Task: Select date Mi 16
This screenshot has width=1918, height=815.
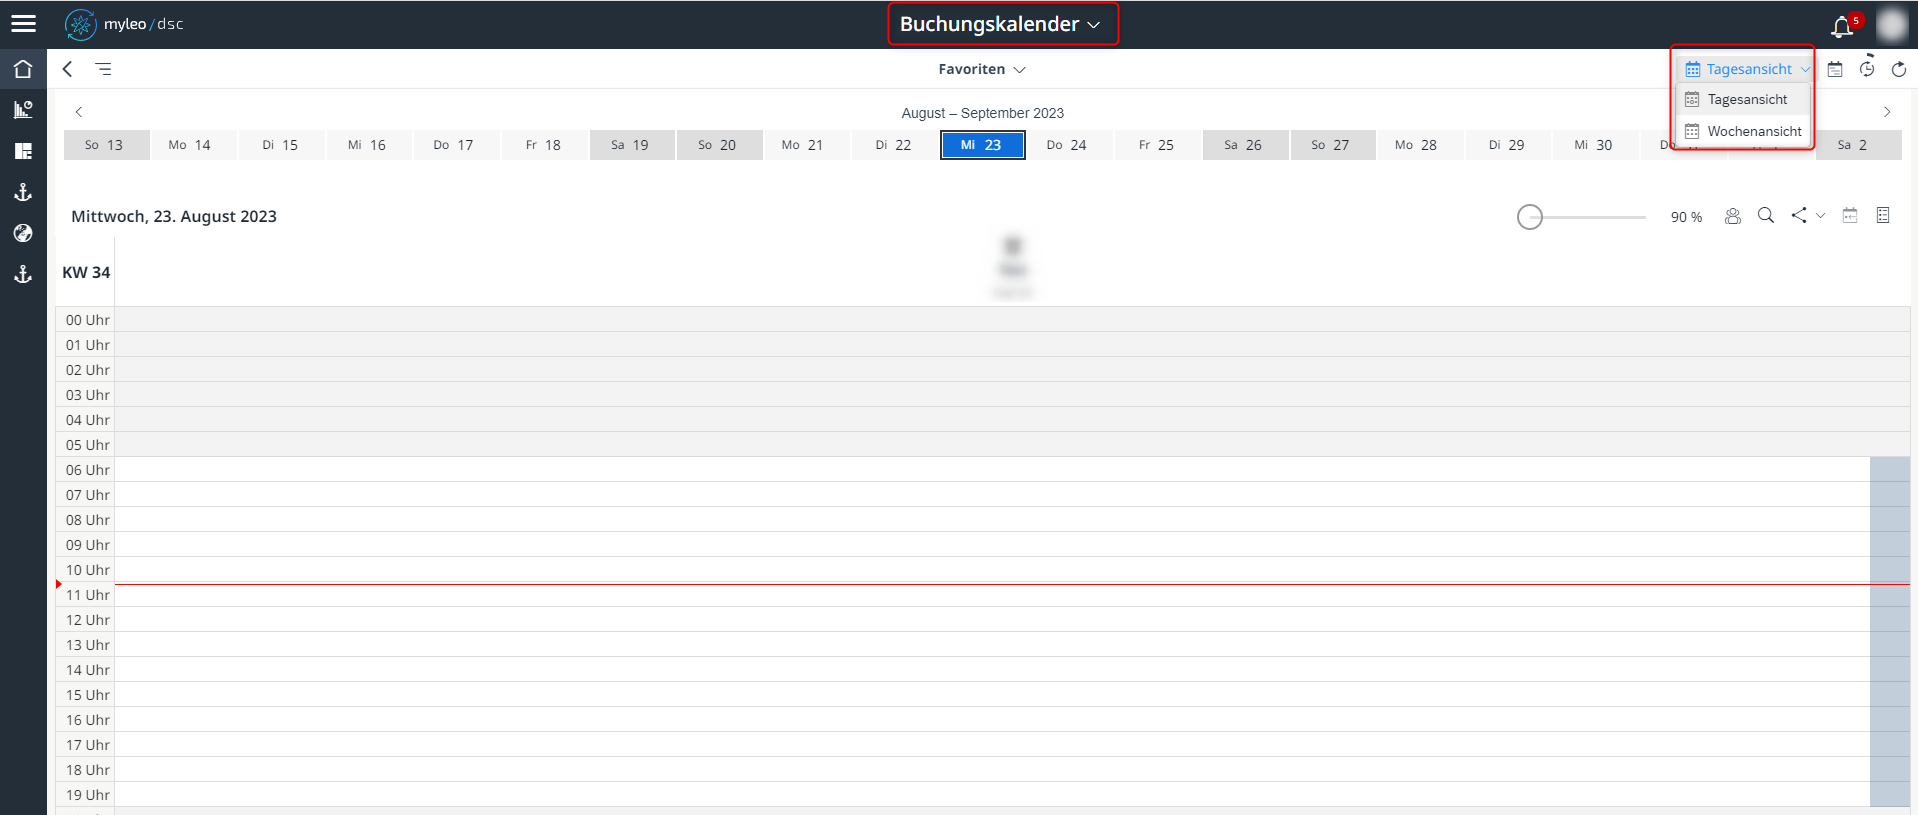Action: tap(369, 145)
